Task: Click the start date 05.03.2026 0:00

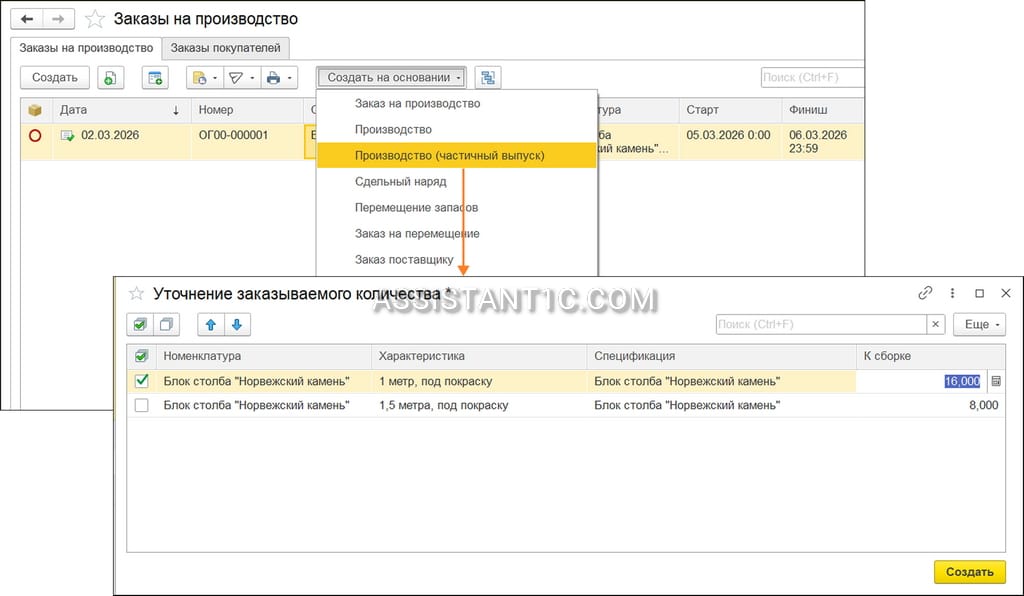Action: [x=728, y=135]
